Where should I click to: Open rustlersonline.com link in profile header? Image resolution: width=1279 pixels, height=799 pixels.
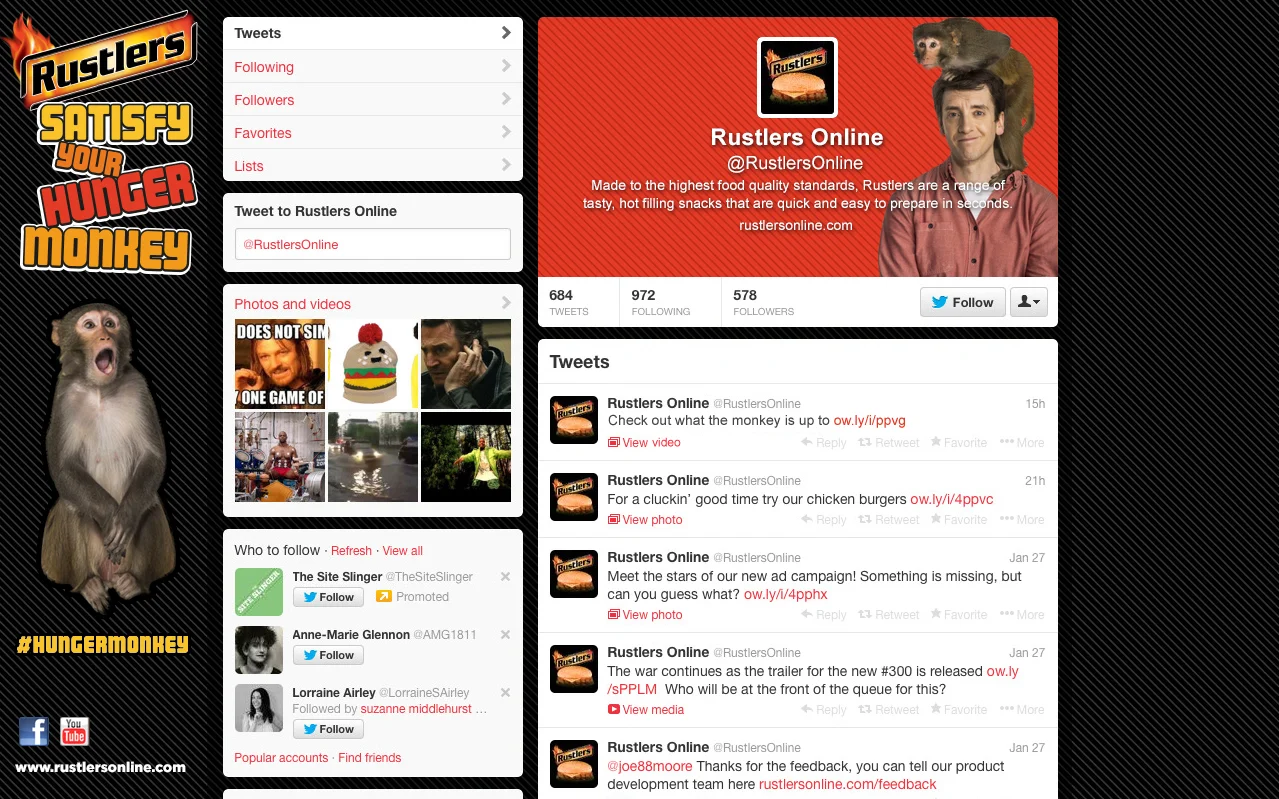(796, 226)
